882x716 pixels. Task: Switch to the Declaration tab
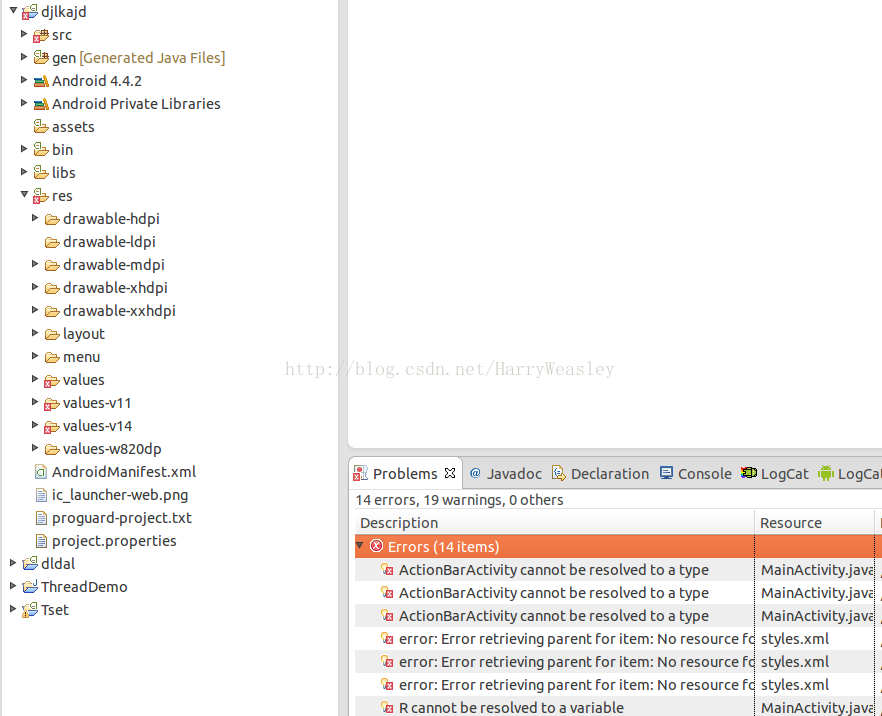point(600,474)
